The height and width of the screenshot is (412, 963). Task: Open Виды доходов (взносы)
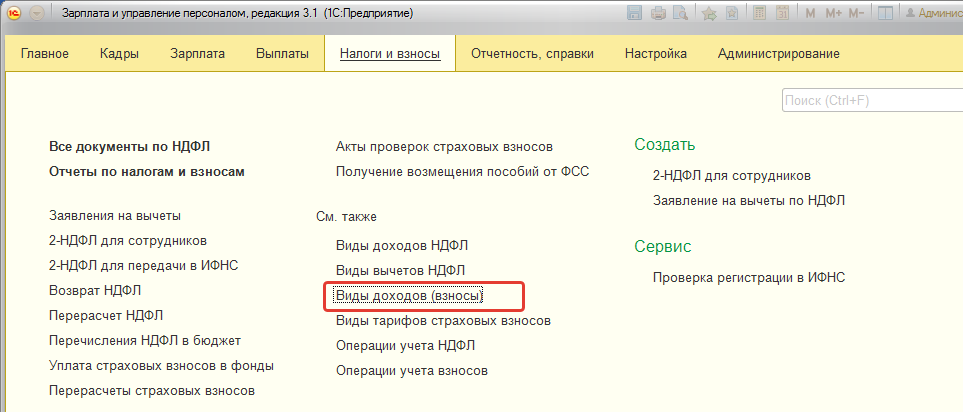click(410, 295)
